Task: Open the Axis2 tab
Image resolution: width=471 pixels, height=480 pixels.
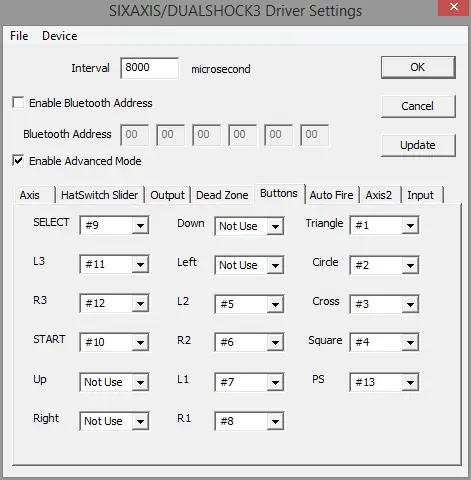Action: (x=379, y=195)
